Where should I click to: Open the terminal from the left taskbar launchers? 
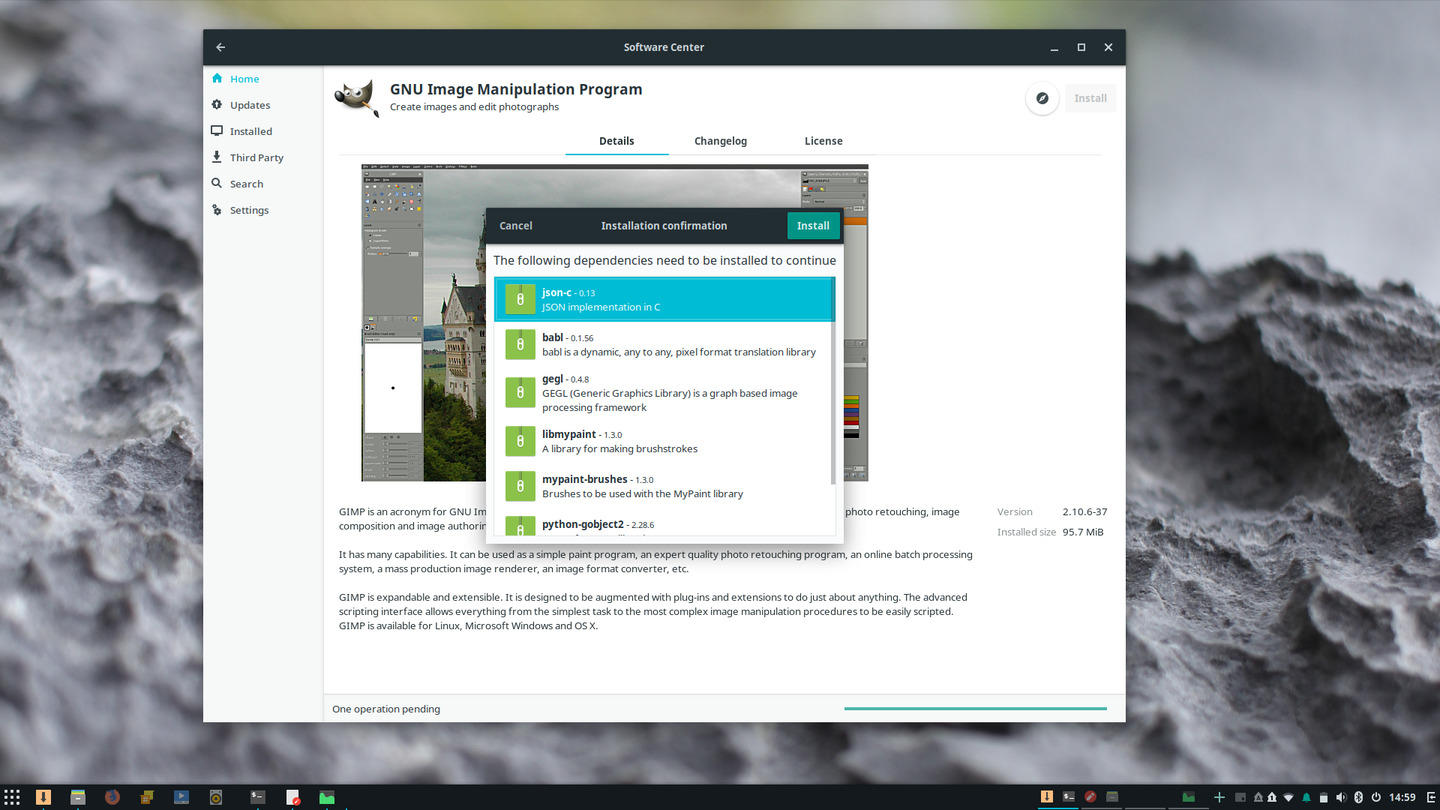tap(257, 797)
